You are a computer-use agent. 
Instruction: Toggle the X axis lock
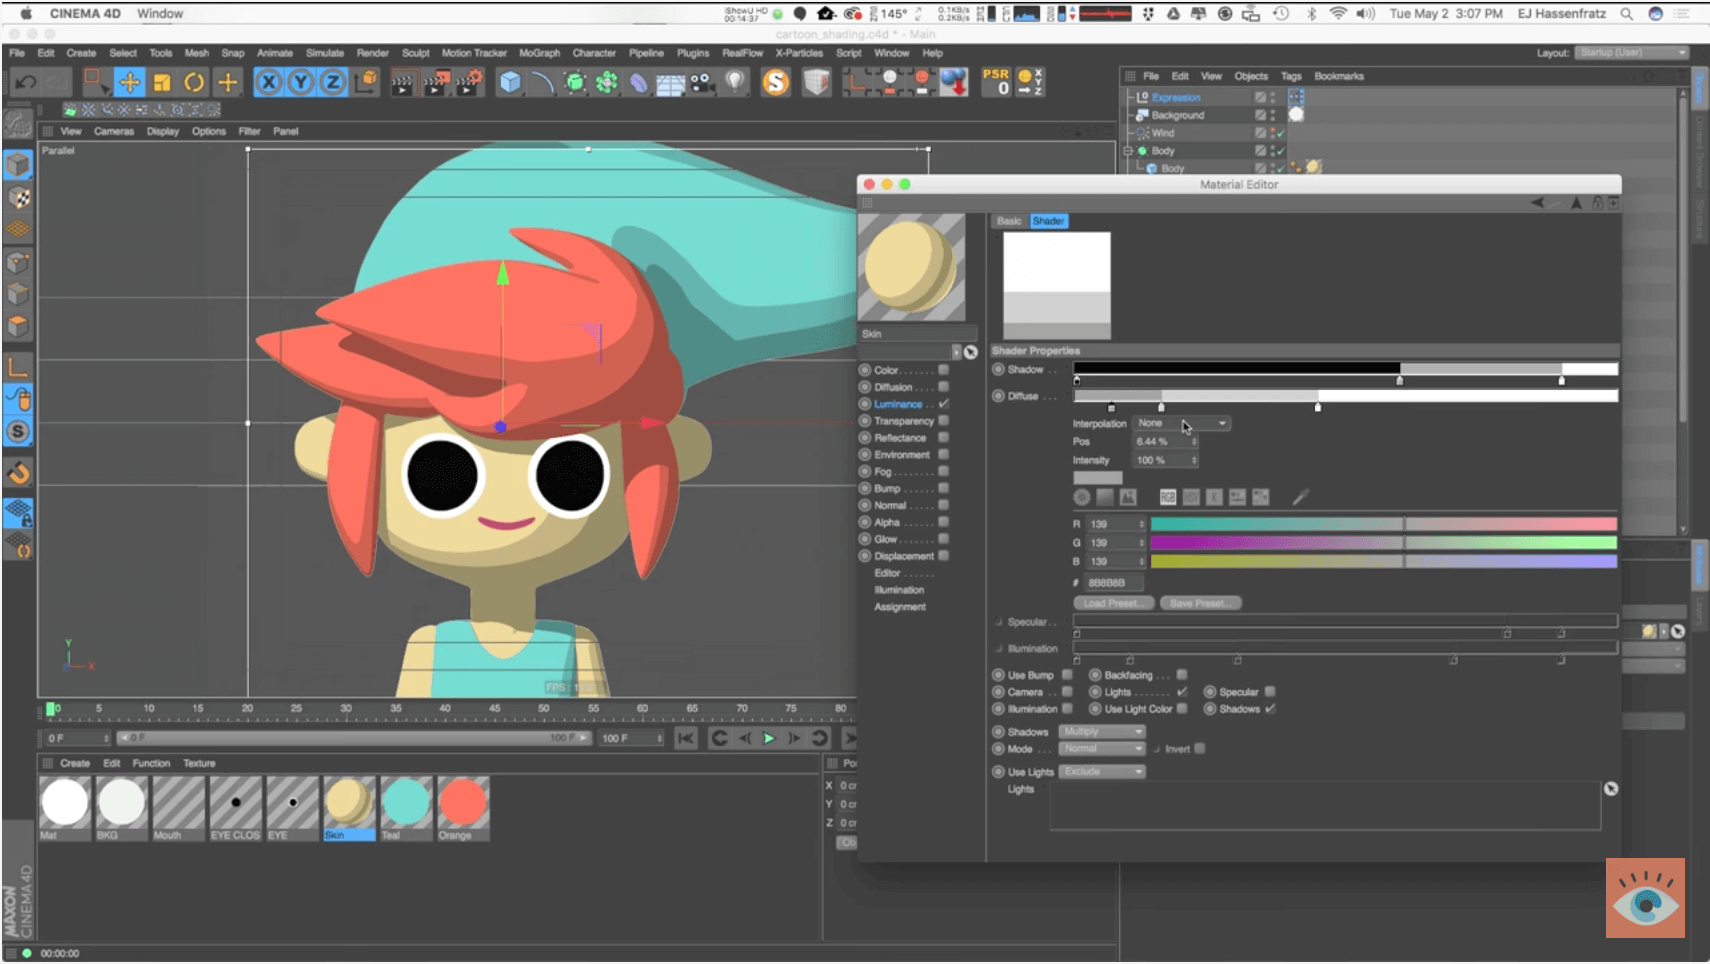click(268, 82)
